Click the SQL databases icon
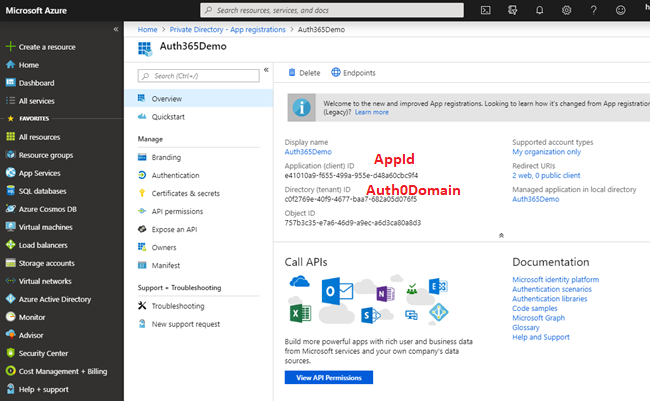 pos(10,191)
